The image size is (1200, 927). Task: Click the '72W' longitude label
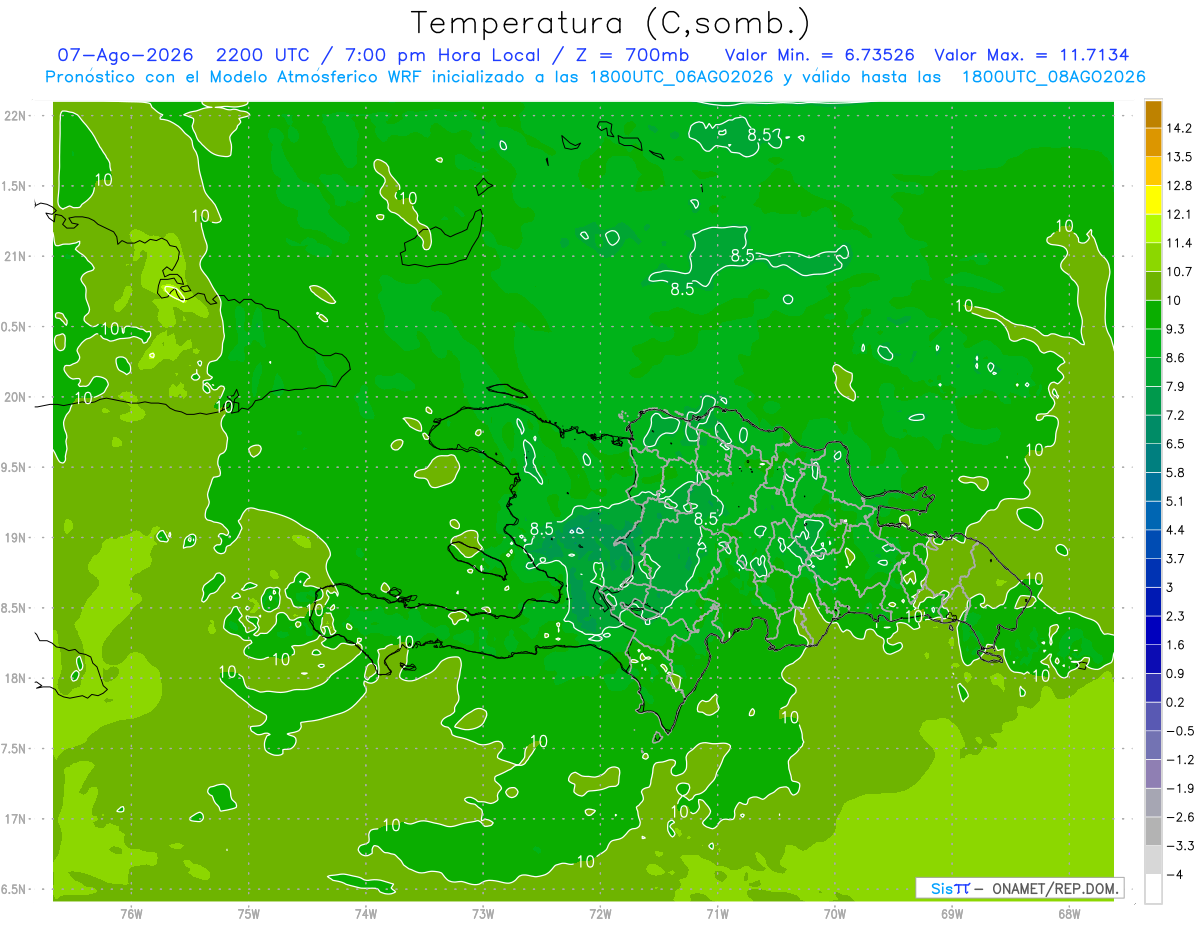point(600,914)
